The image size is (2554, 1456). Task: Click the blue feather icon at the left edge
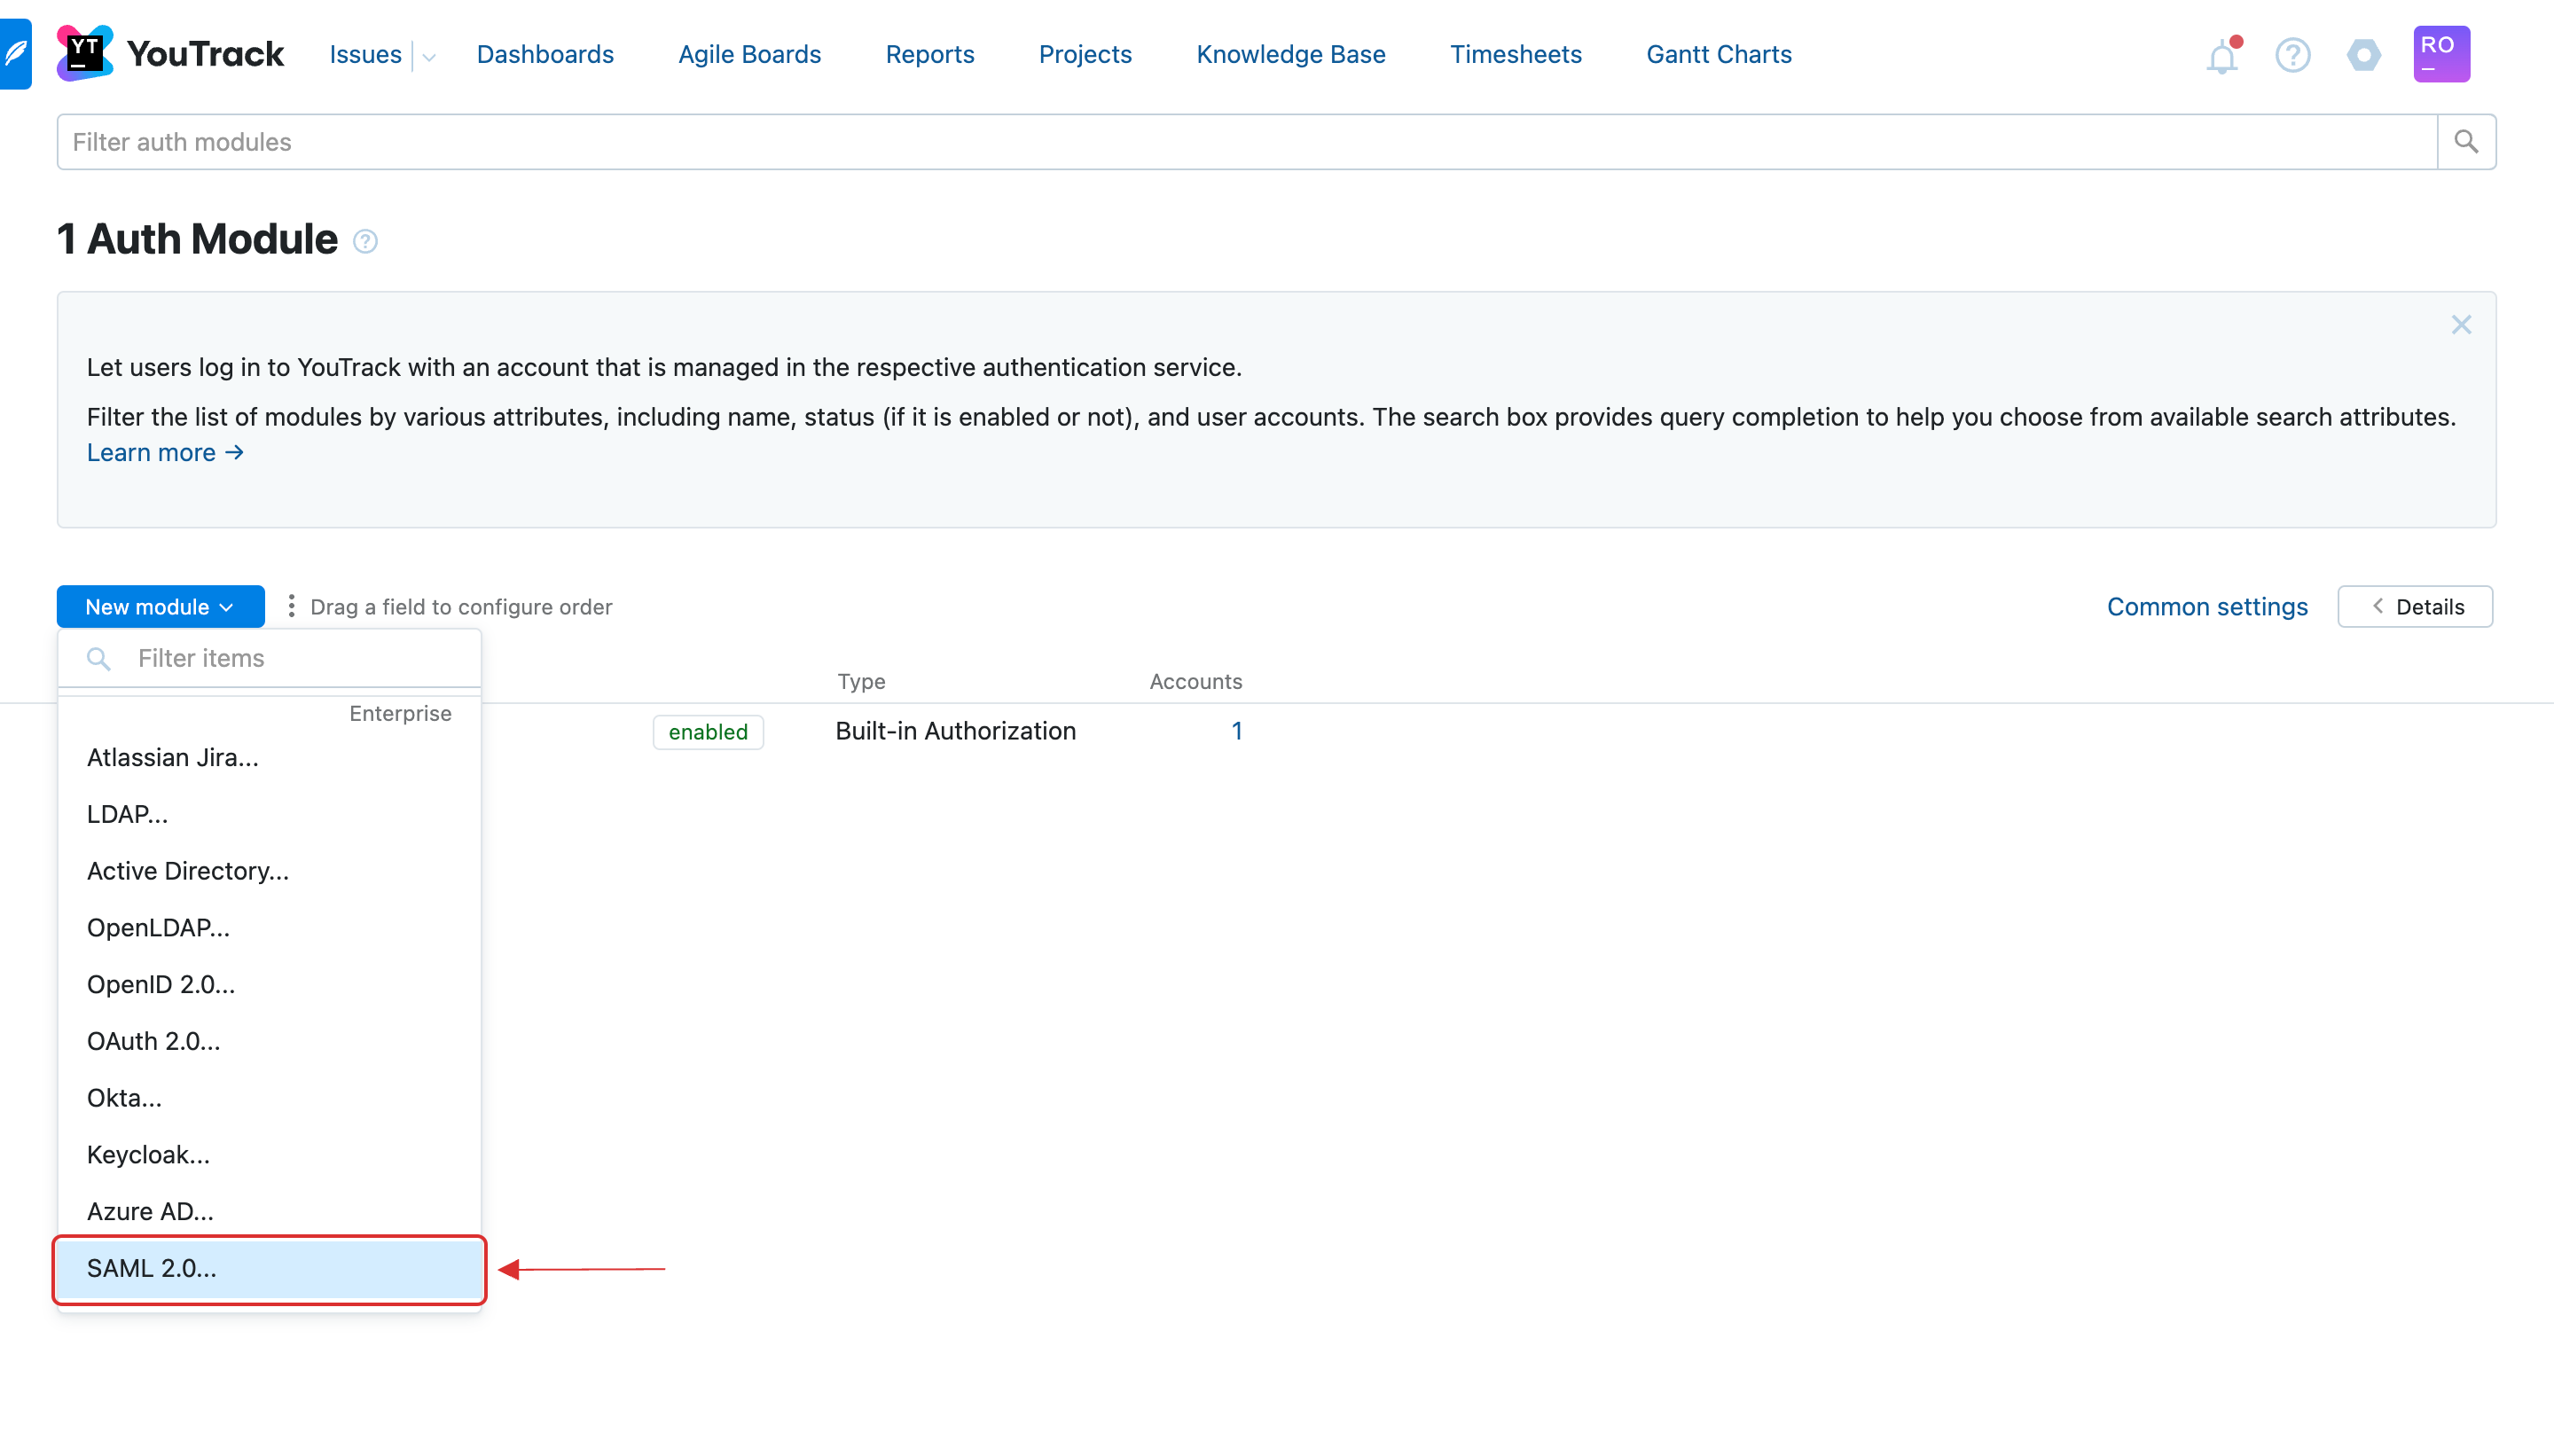(15, 53)
